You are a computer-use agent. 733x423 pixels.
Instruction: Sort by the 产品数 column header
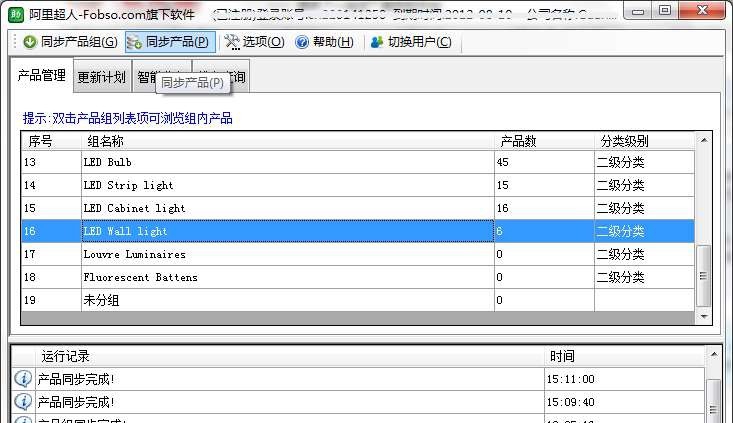[x=545, y=141]
